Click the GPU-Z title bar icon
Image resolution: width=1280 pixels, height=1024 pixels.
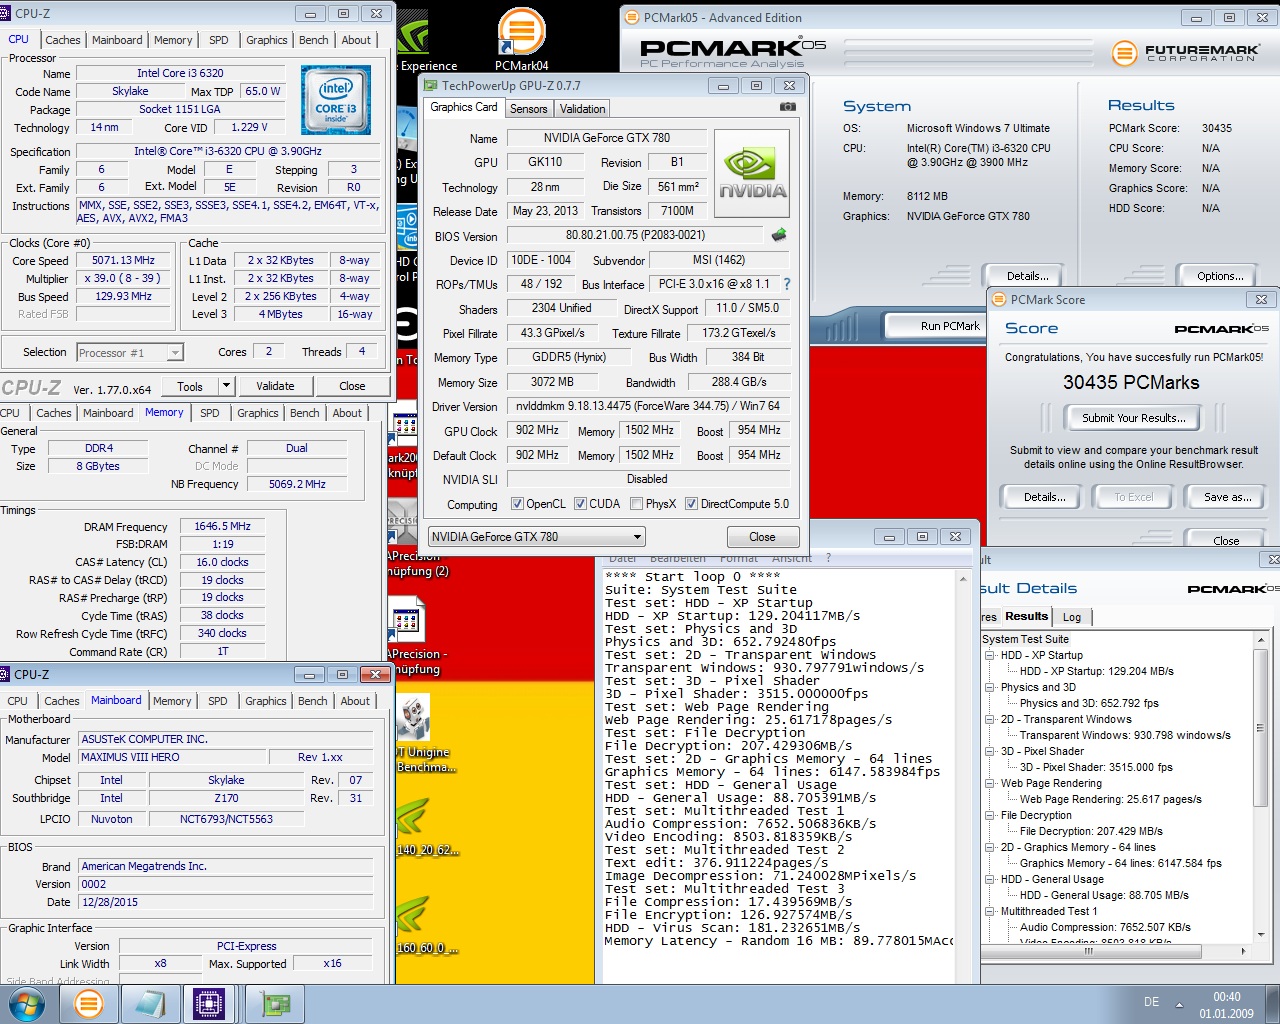(x=430, y=86)
